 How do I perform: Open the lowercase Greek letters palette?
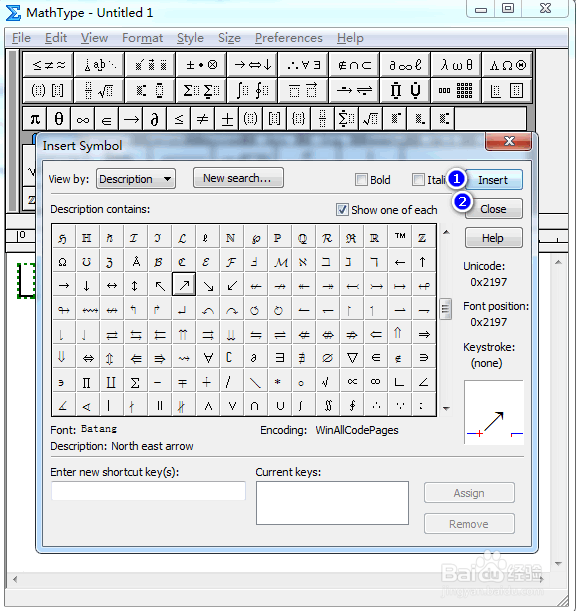pos(456,64)
